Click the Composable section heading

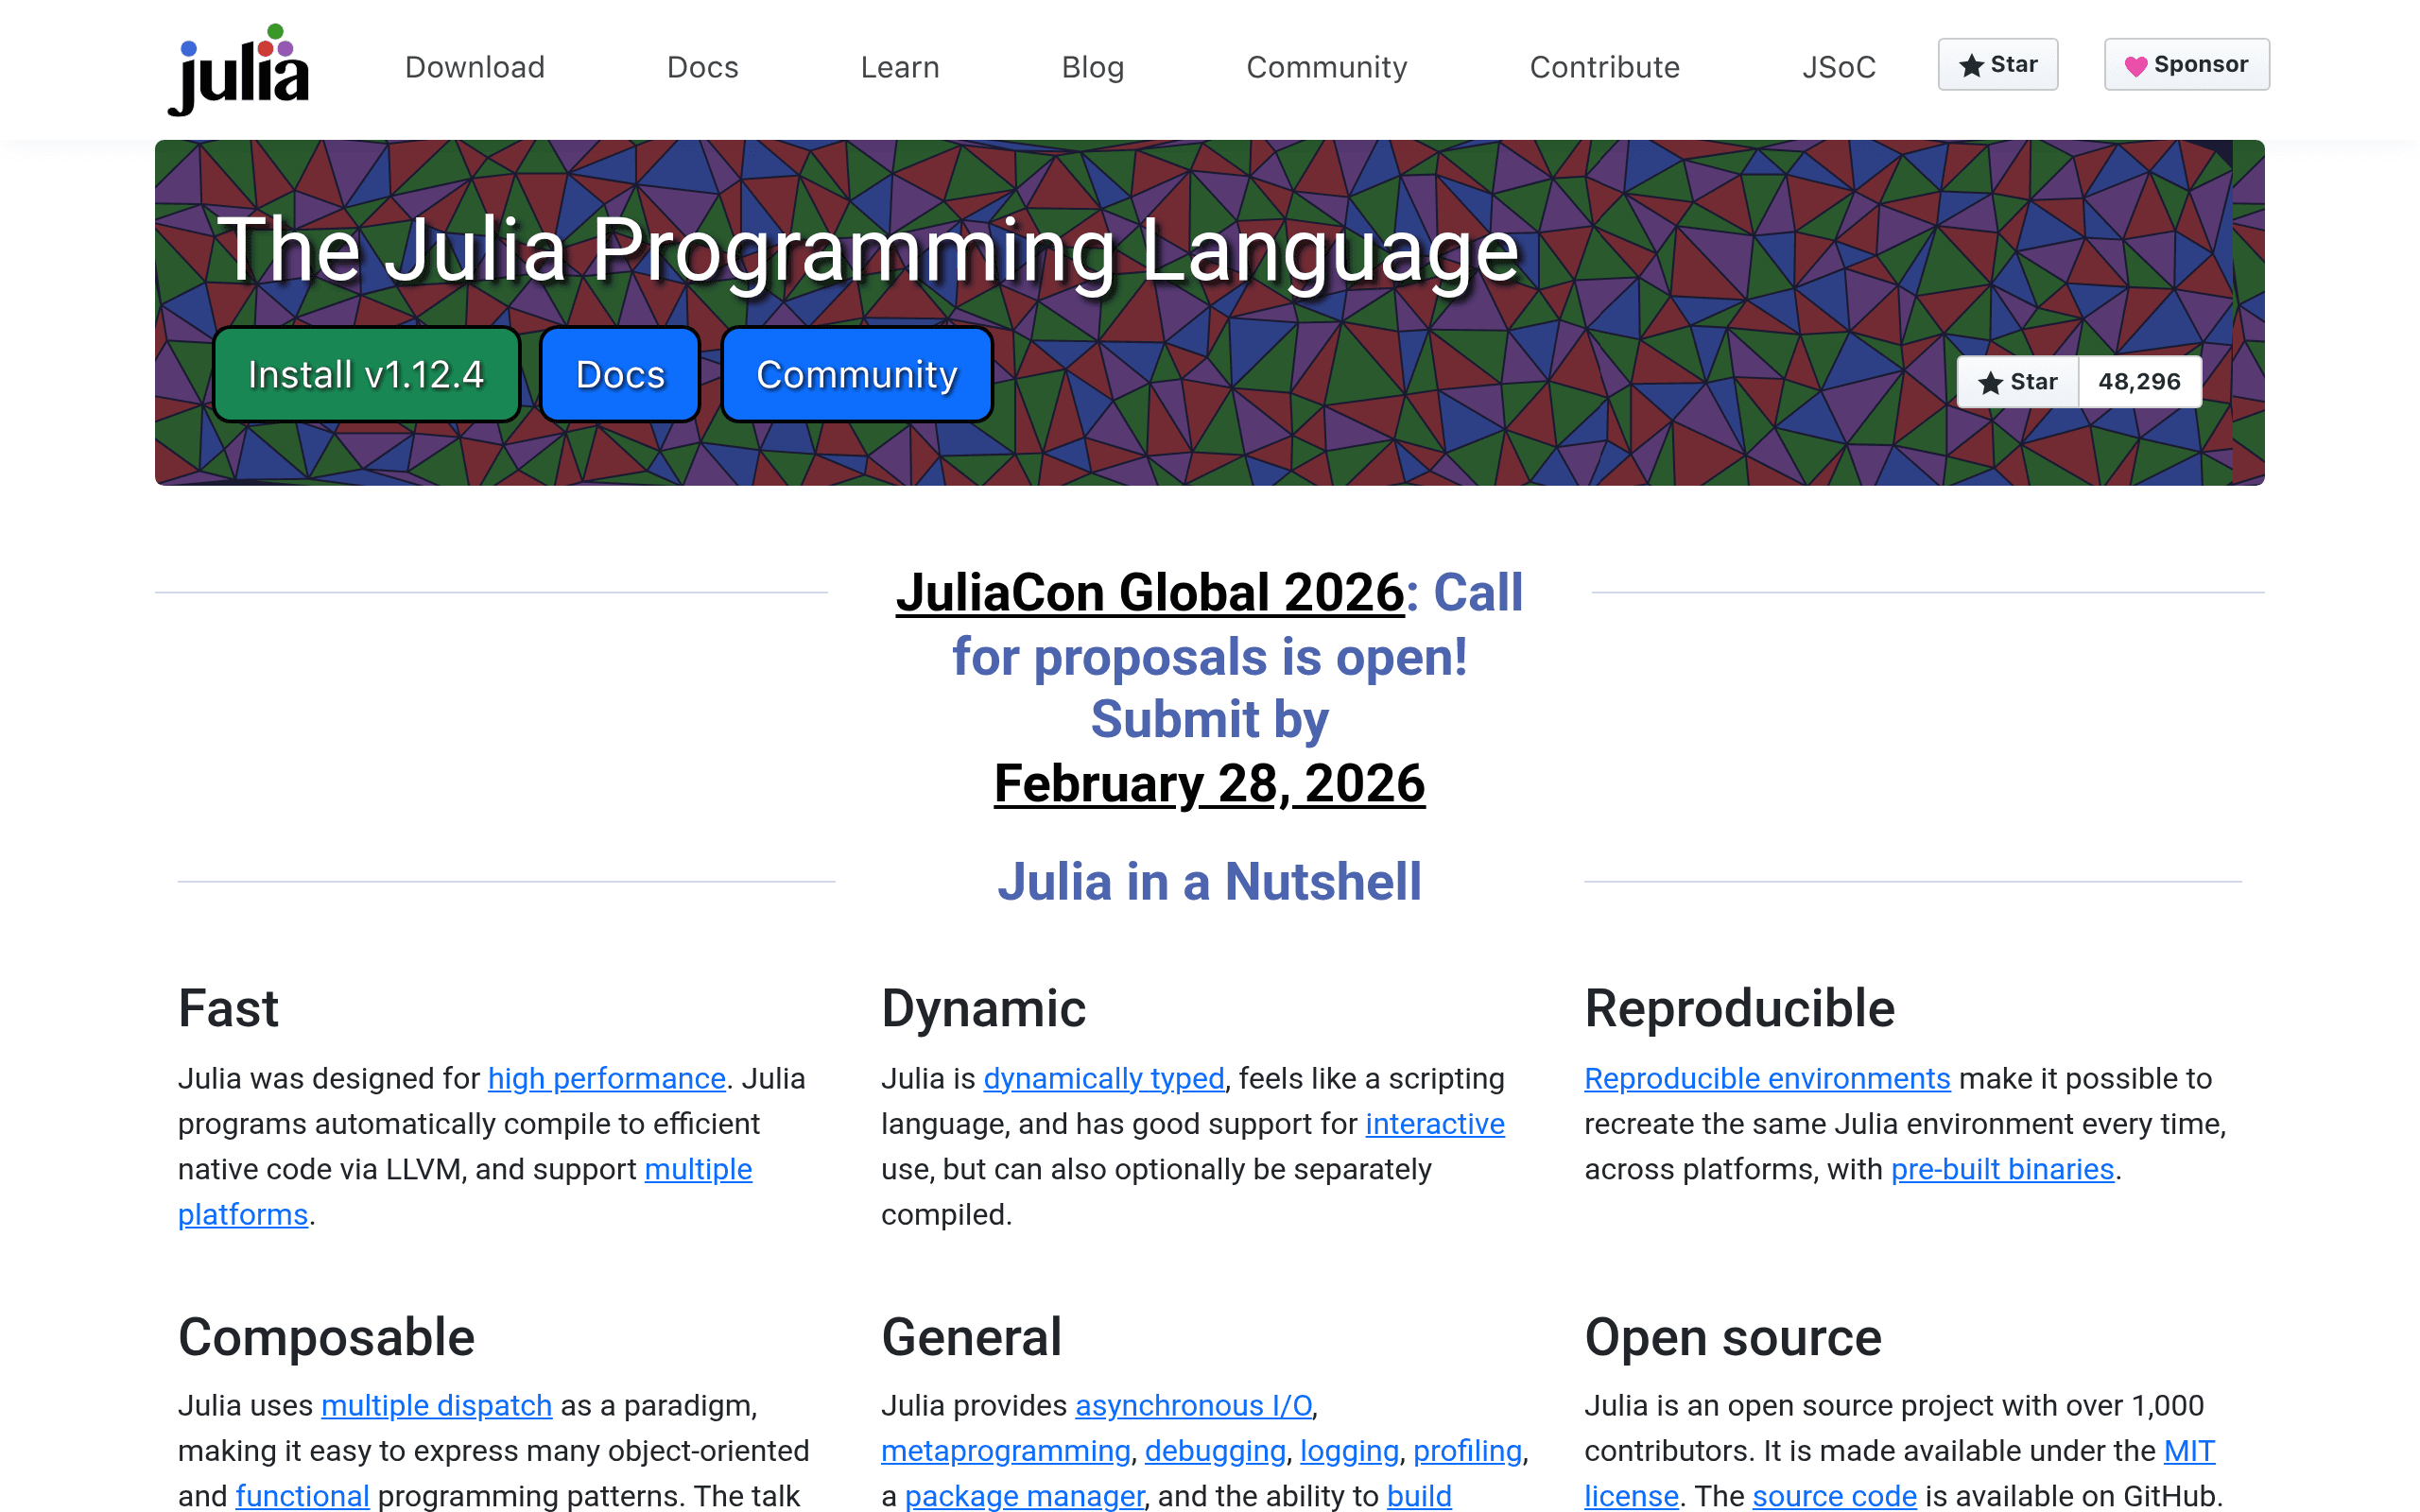pyautogui.click(x=326, y=1337)
